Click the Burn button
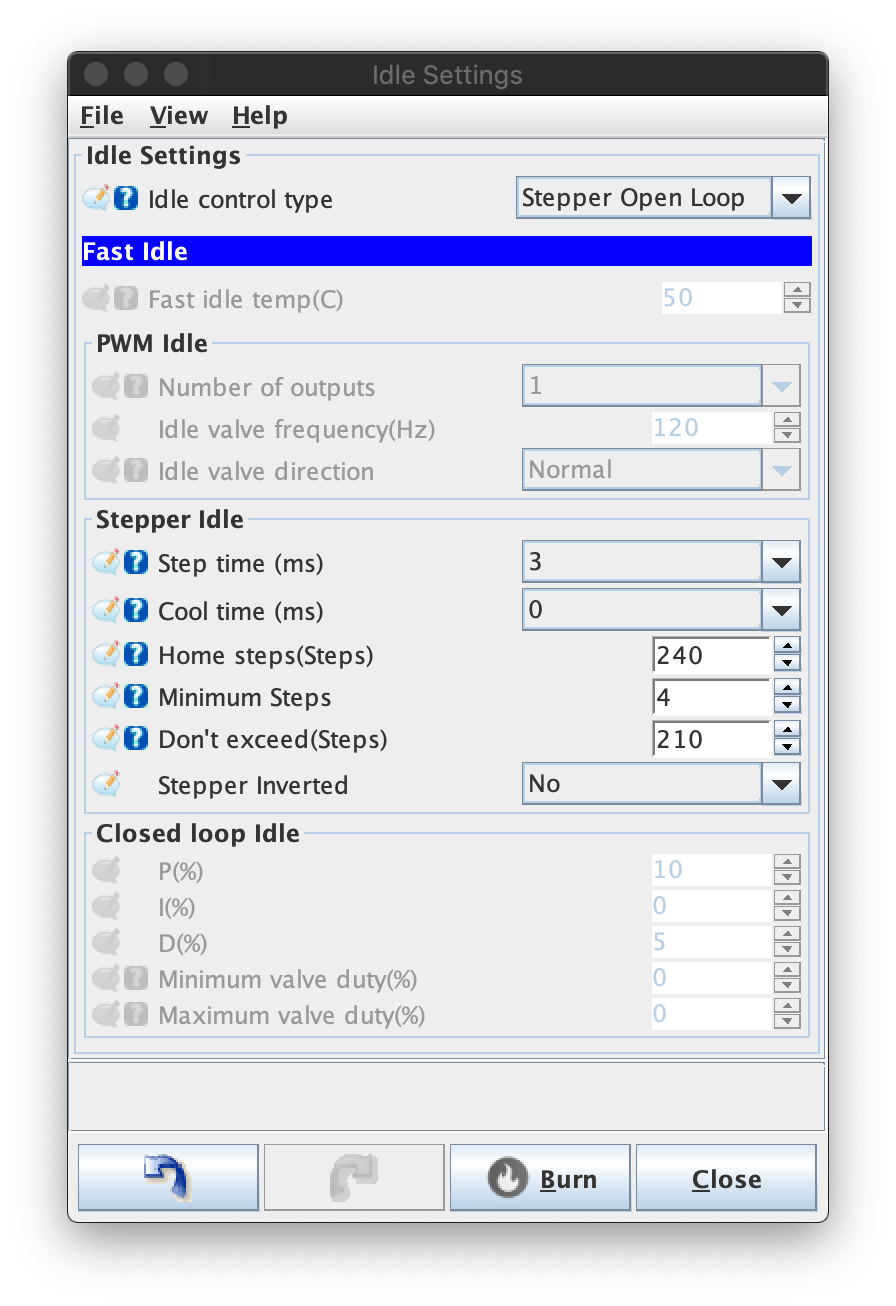896x1306 pixels. coord(540,1178)
